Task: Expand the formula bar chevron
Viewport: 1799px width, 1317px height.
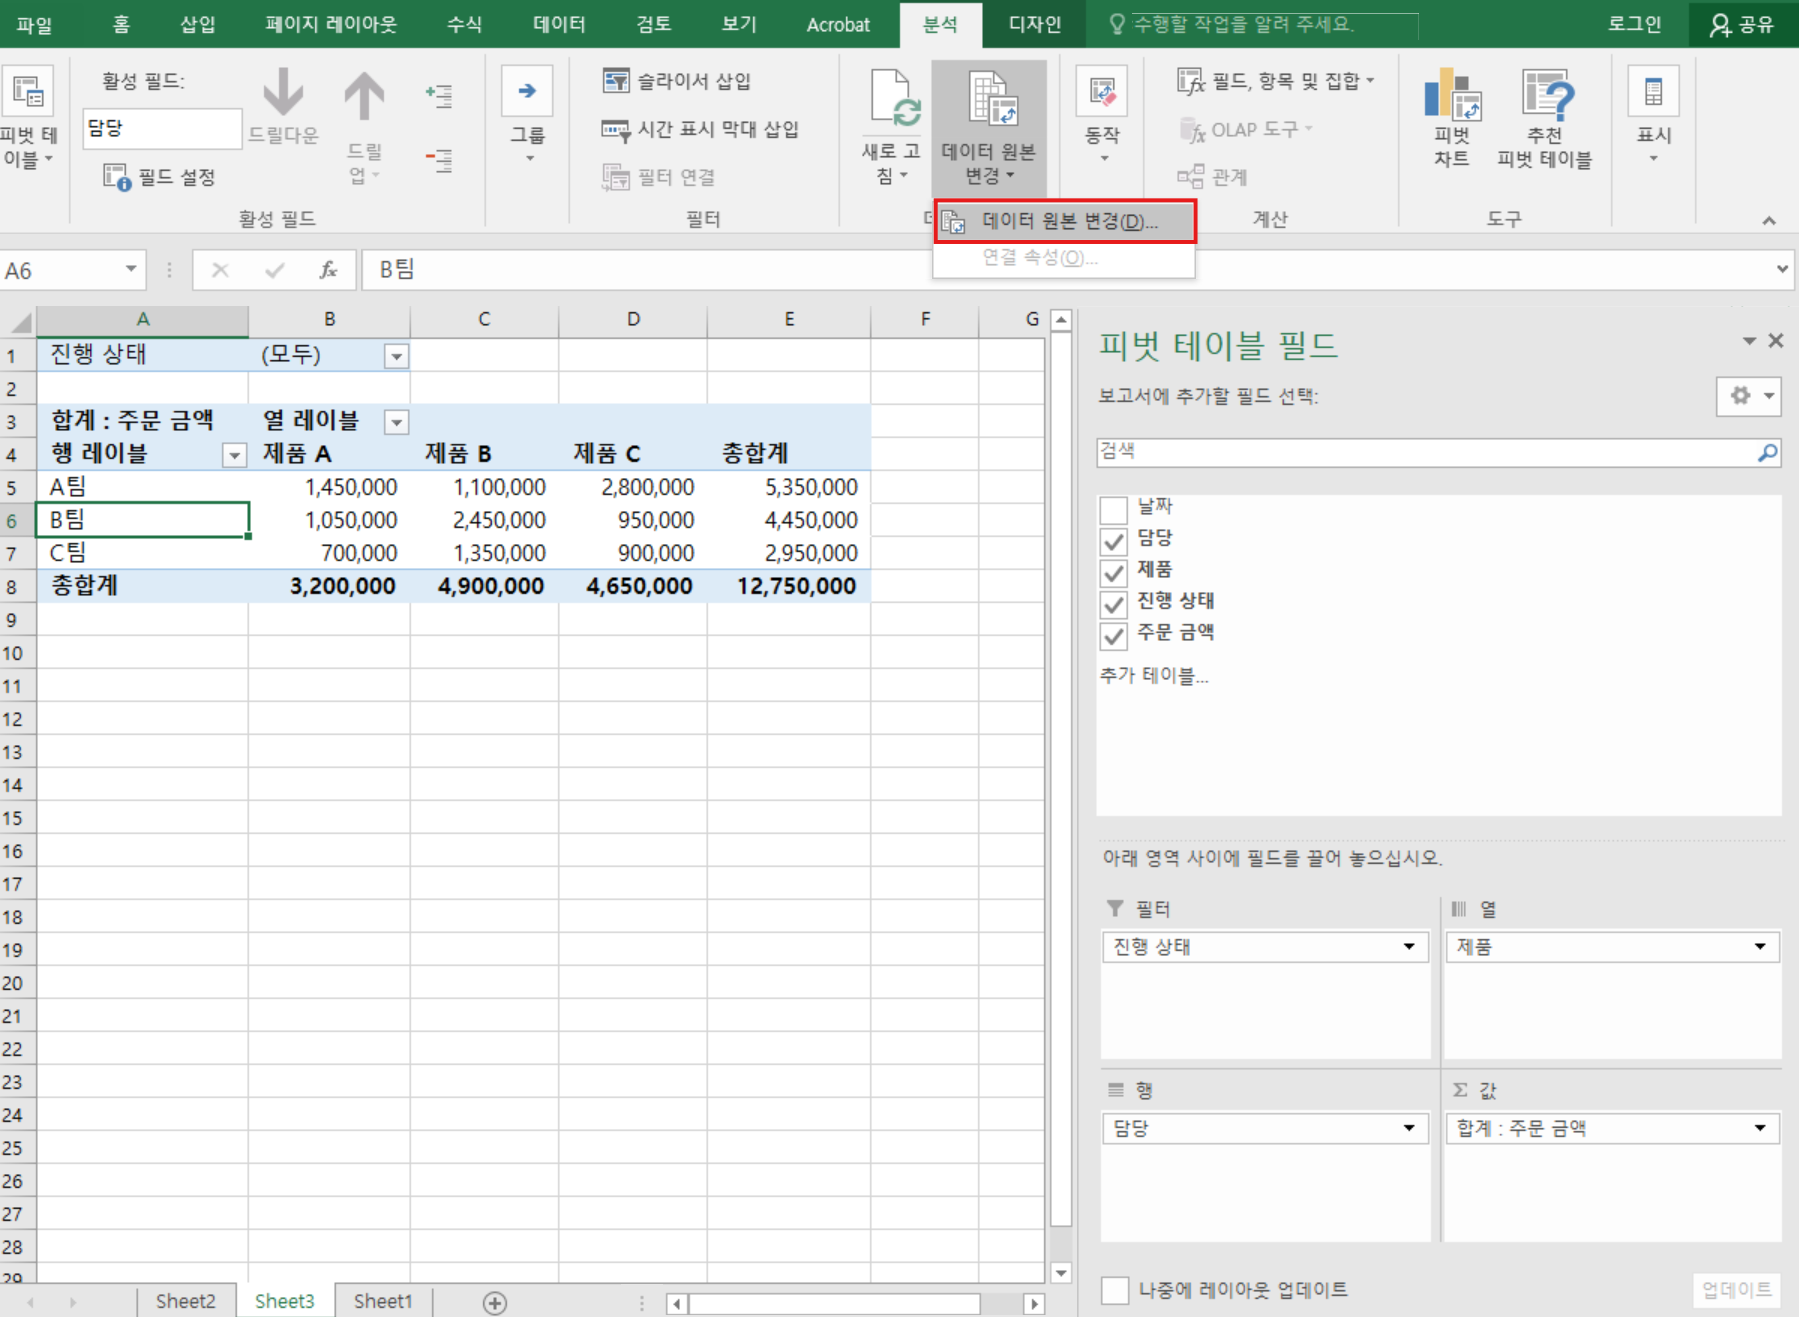Action: (1782, 269)
